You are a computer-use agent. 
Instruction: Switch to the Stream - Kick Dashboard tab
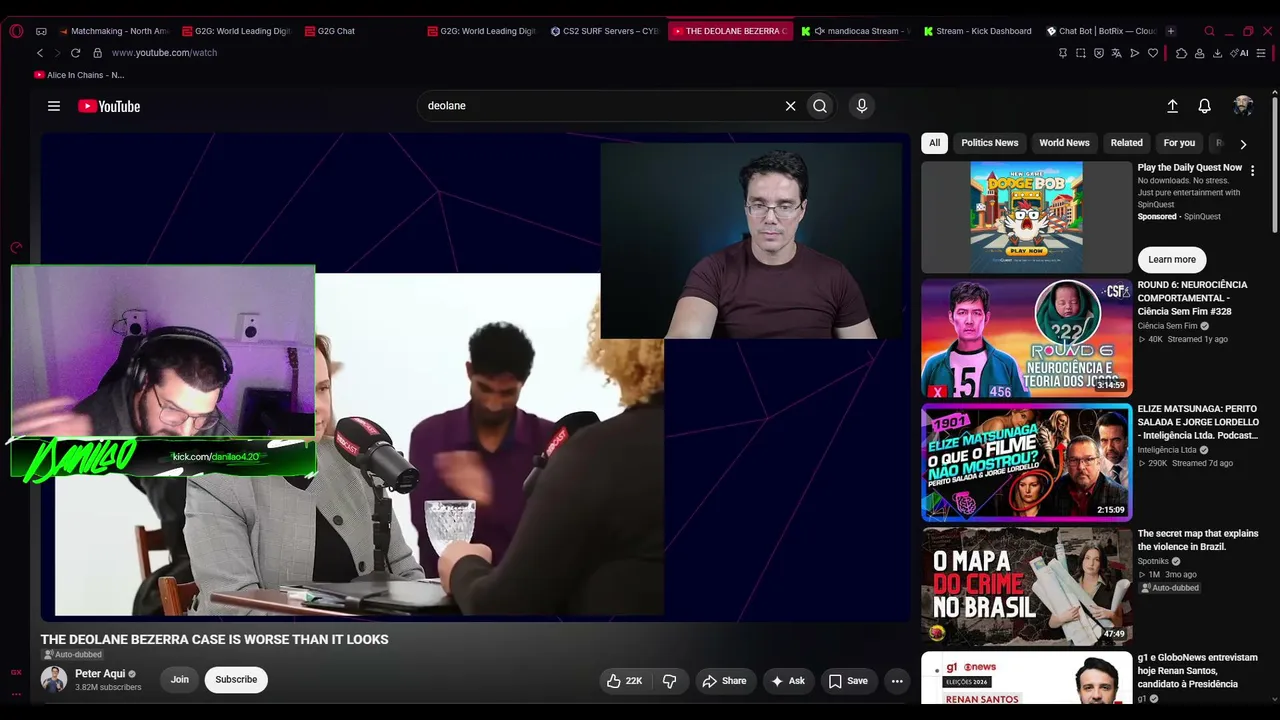tap(979, 31)
